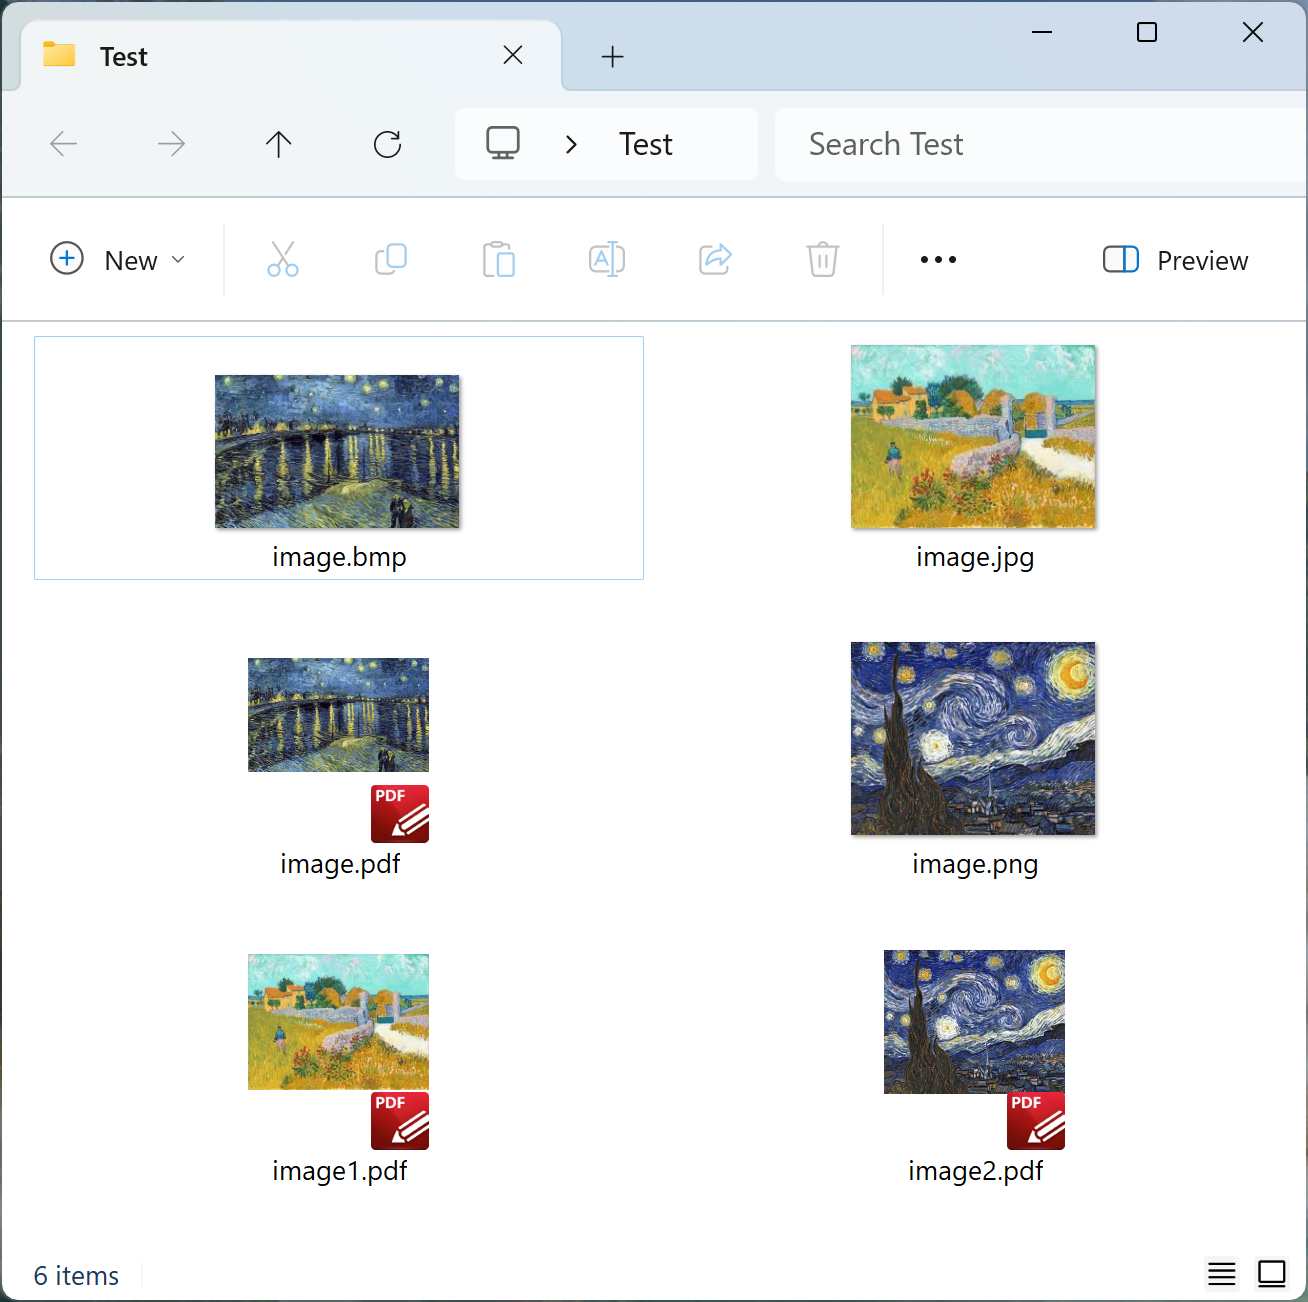Click the PDF badge on image2.pdf

(1036, 1121)
